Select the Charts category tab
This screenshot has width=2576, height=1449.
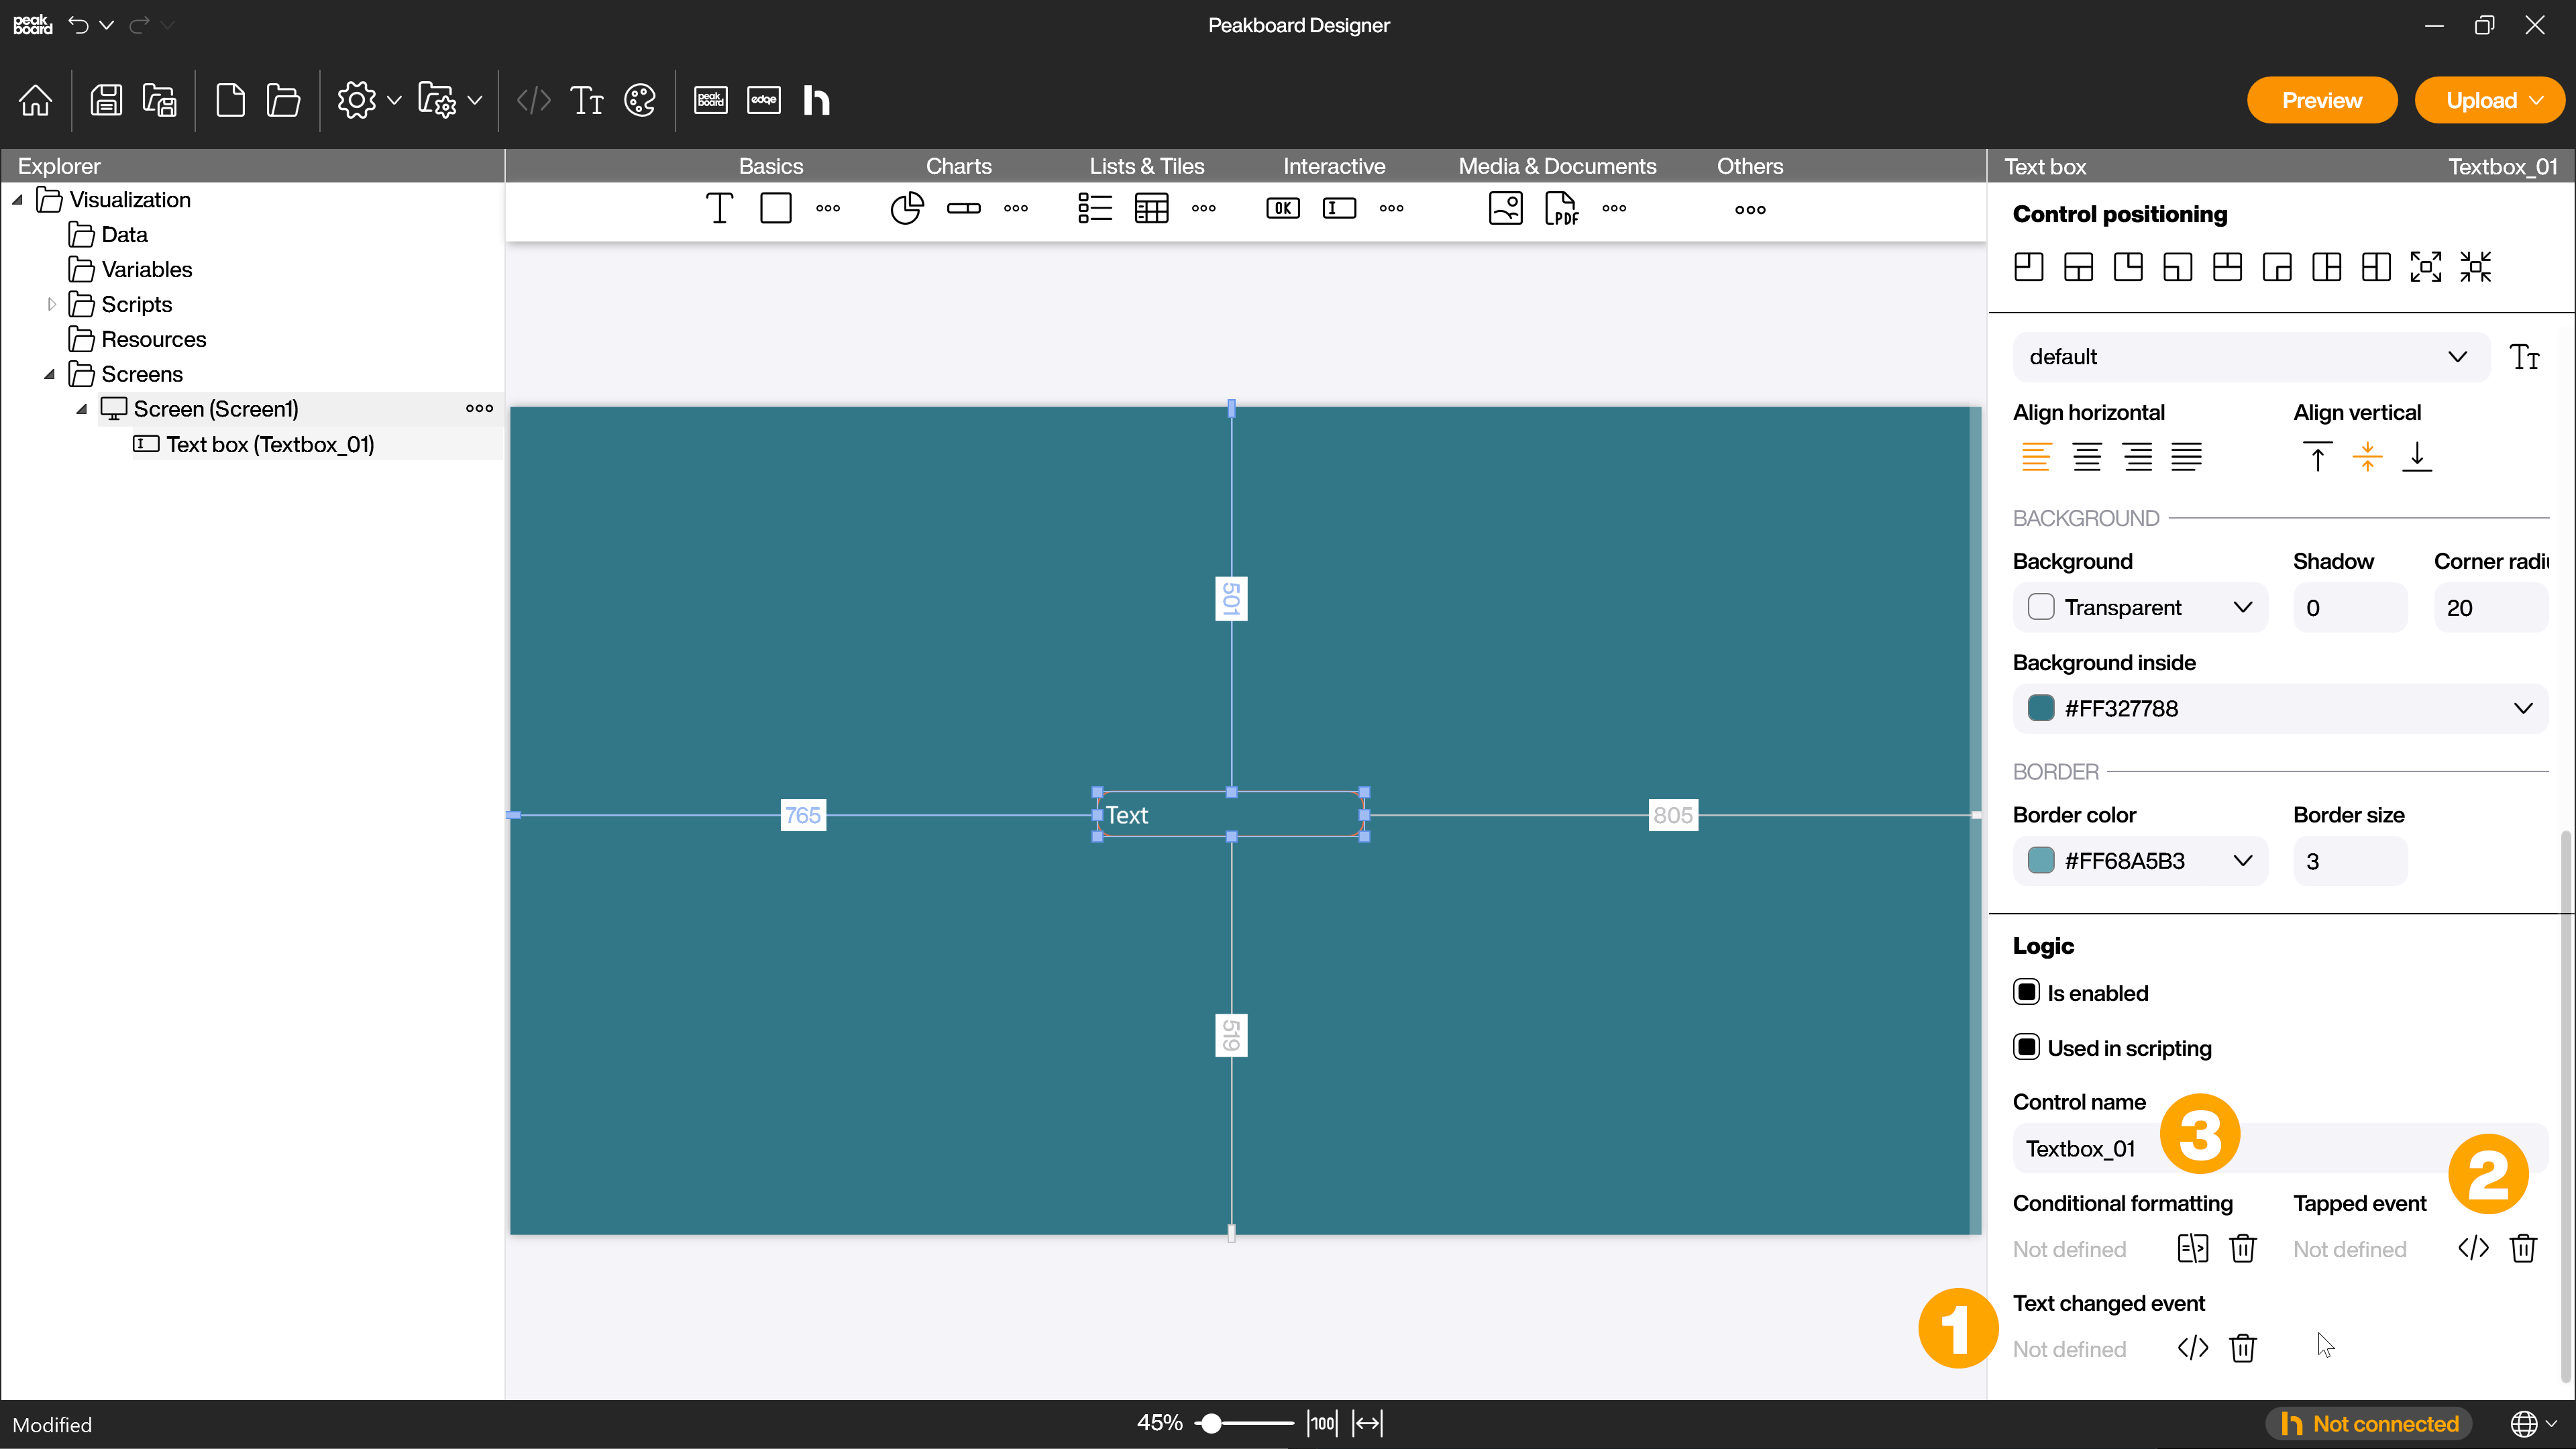(958, 166)
